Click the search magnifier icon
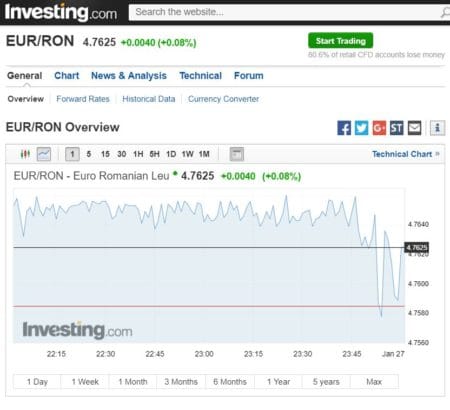 point(445,12)
